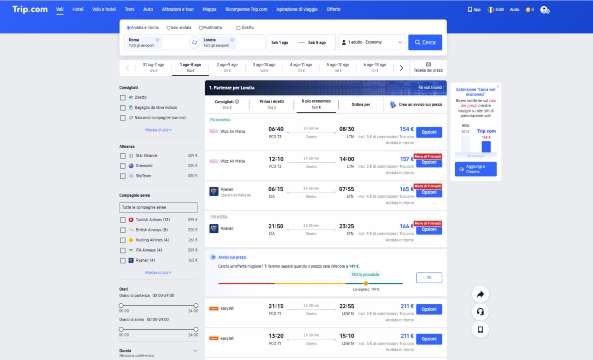Expand the Ordina per sorting dropdown
The width and height of the screenshot is (593, 360).
(361, 104)
